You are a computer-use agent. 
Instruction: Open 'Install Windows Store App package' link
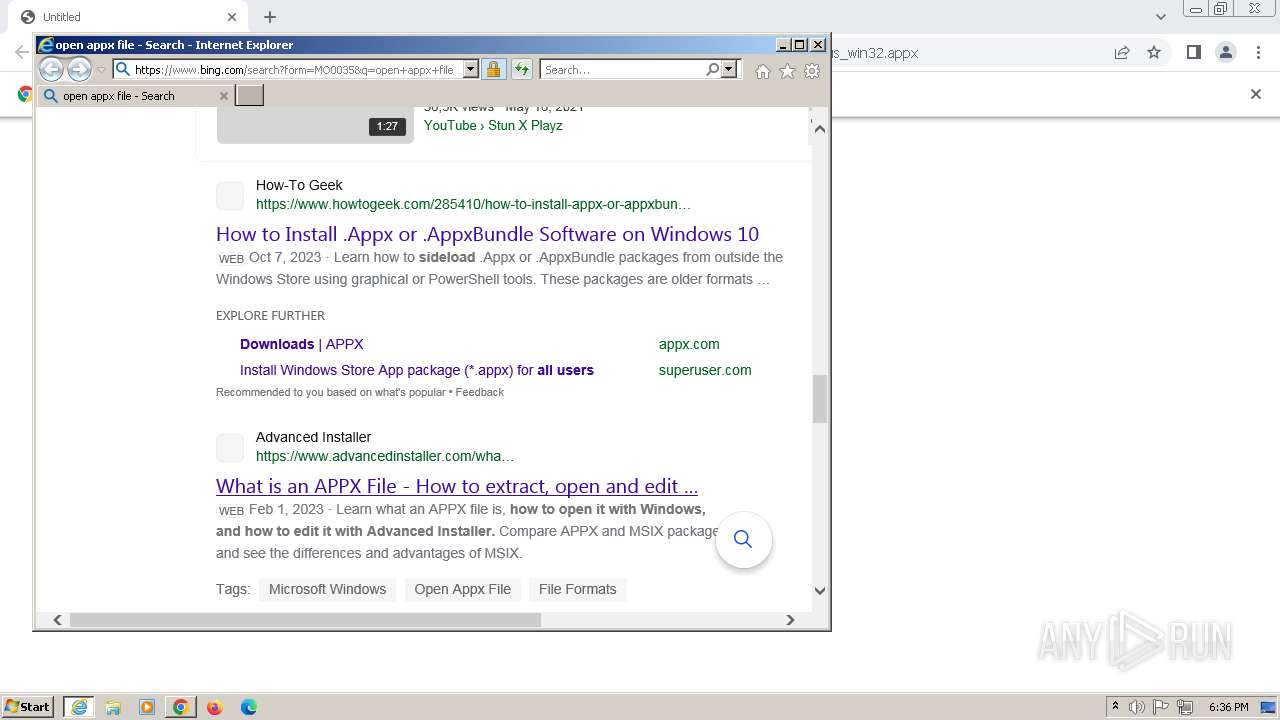pyautogui.click(x=417, y=370)
